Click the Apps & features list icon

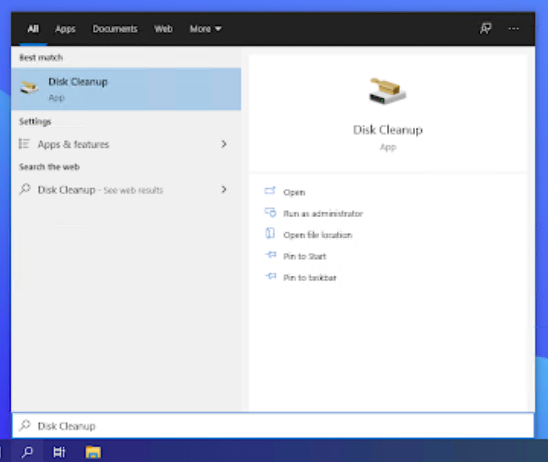pos(24,144)
